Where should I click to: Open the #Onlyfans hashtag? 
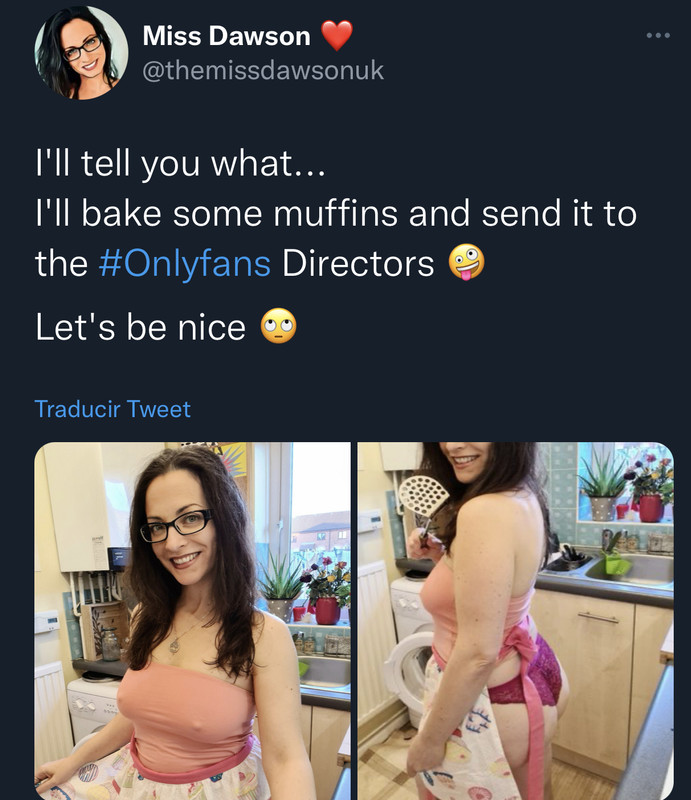[x=184, y=264]
